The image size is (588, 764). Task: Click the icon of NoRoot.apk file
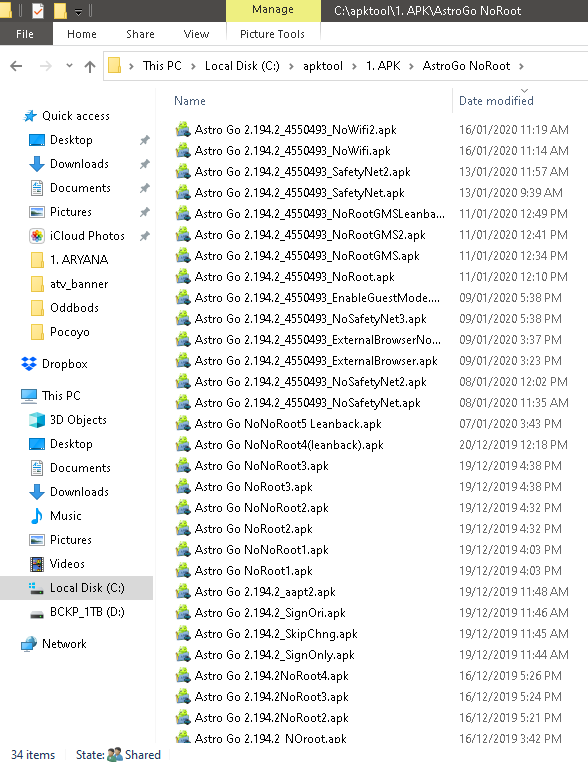coord(183,276)
